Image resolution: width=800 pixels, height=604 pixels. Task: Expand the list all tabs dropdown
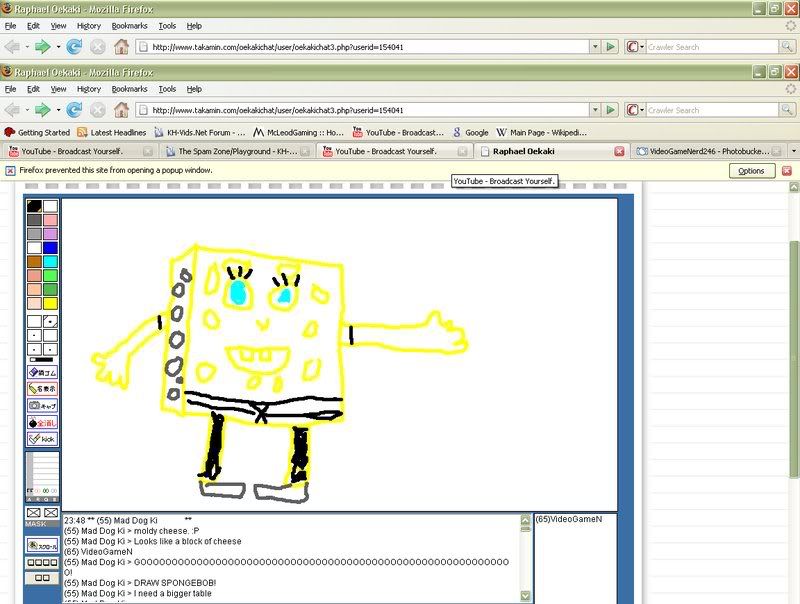click(793, 151)
